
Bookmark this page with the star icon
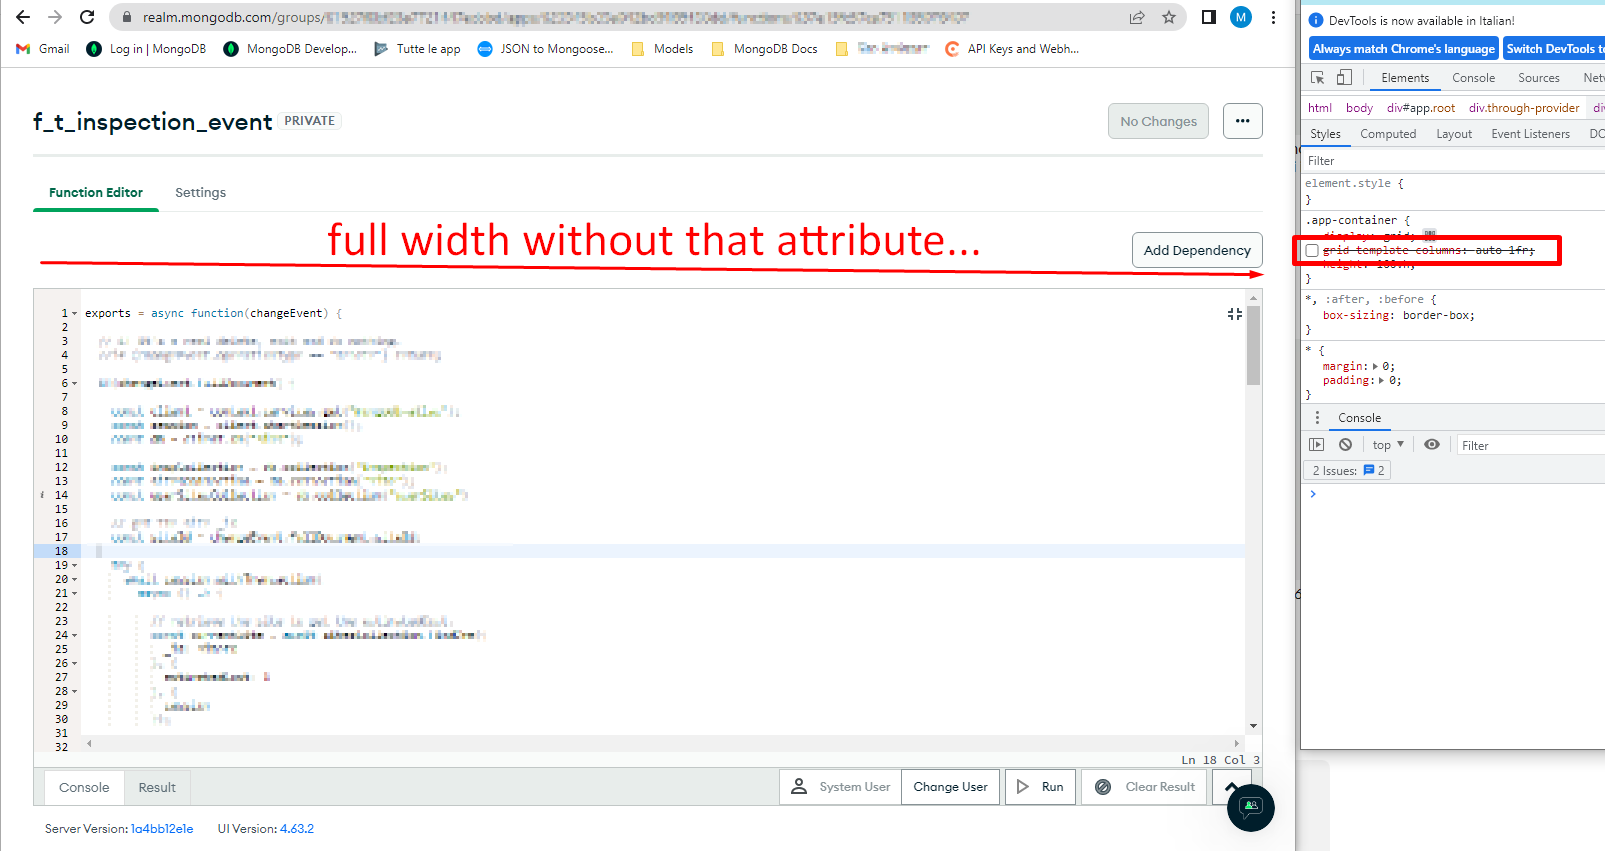tap(1168, 17)
